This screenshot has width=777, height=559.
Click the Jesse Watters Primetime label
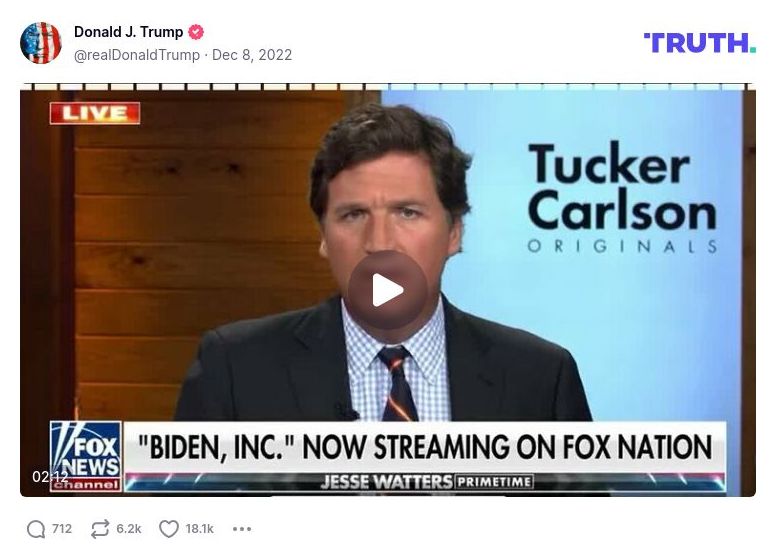coord(427,482)
